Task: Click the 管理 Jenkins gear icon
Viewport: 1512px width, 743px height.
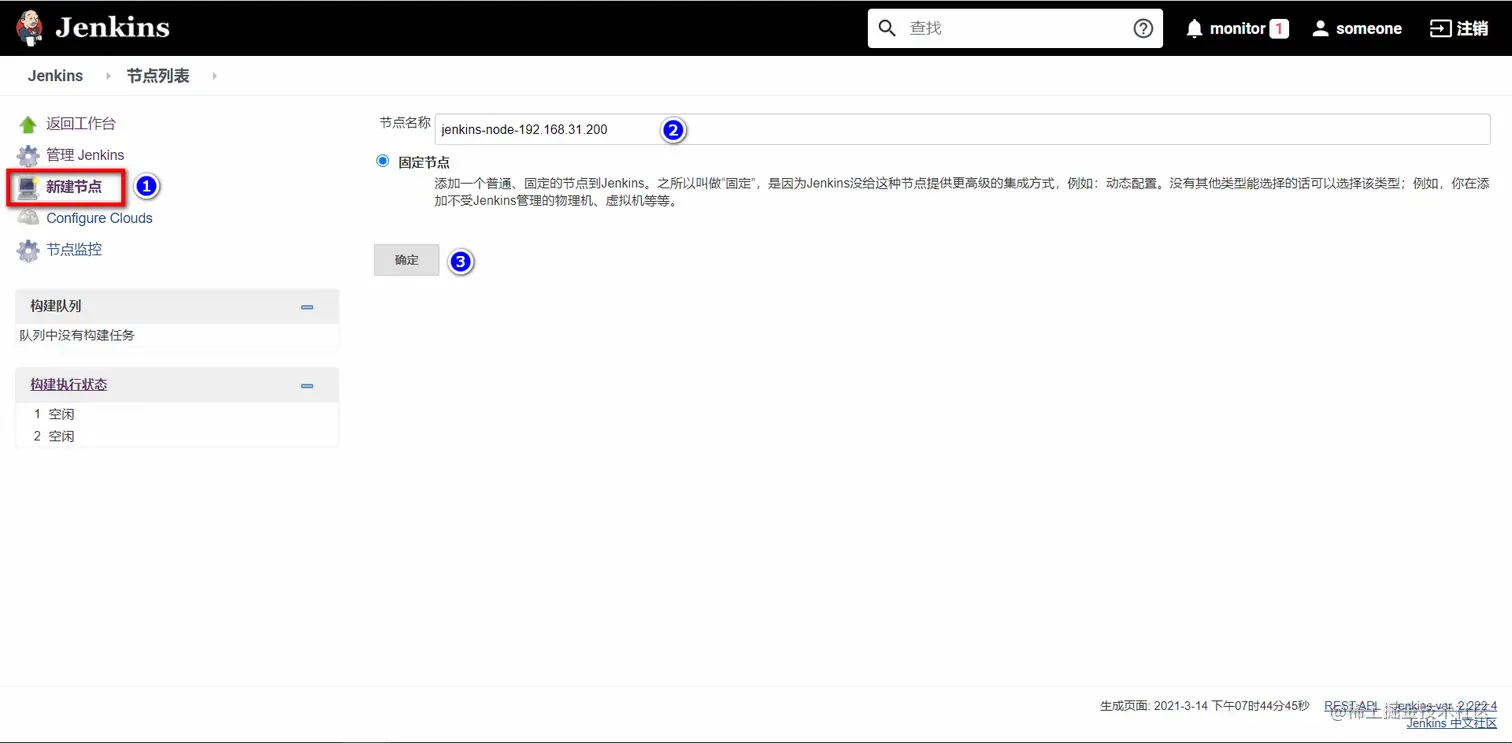Action: (x=28, y=156)
